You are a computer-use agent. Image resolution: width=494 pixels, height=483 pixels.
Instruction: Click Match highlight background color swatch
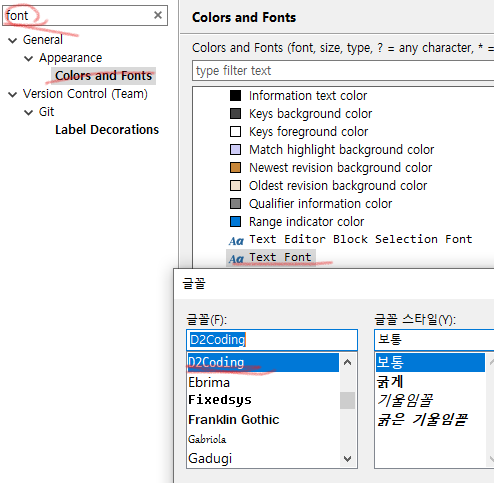235,150
